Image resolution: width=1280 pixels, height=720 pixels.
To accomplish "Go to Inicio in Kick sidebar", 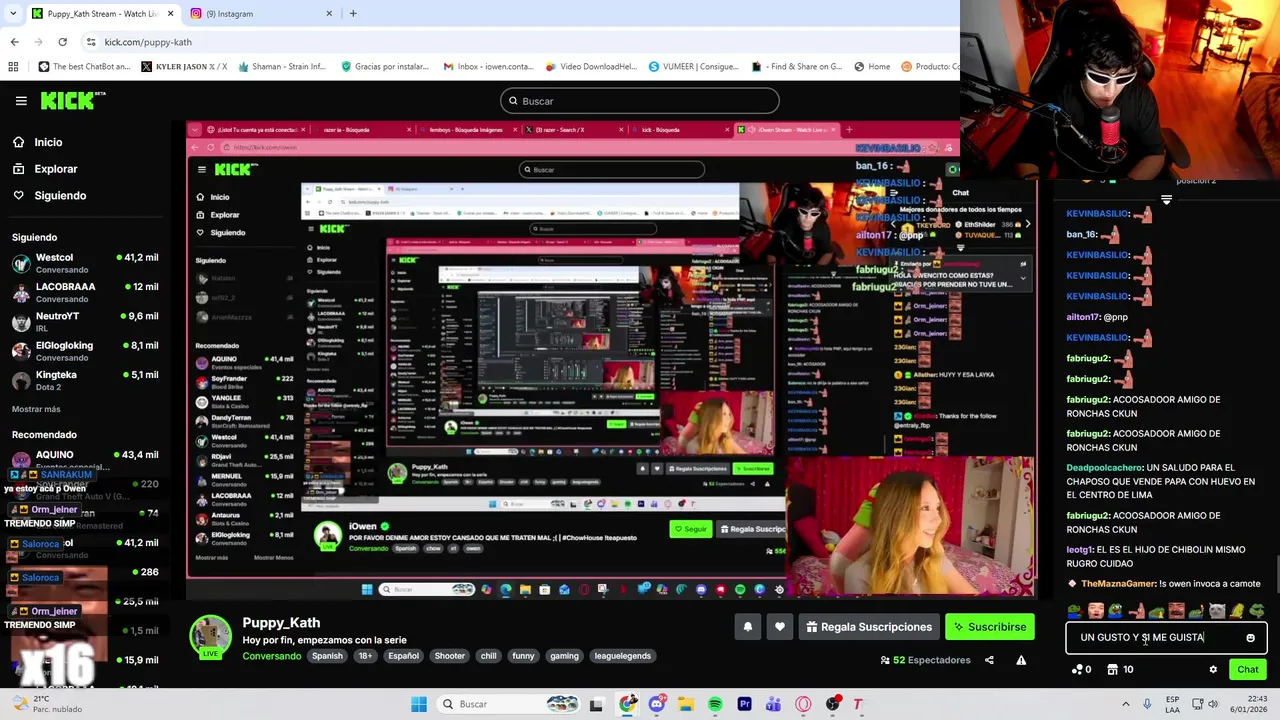I will (48, 142).
